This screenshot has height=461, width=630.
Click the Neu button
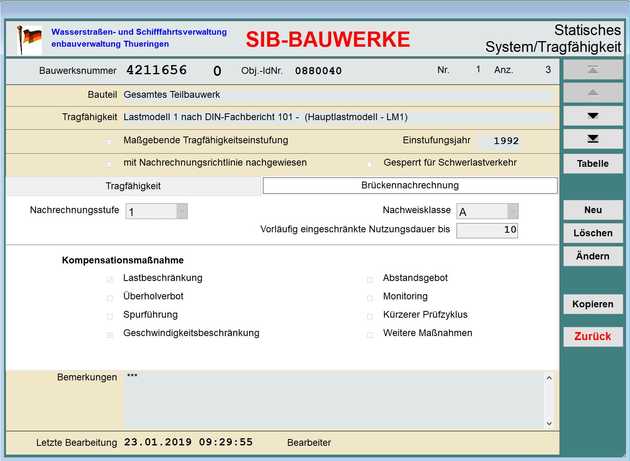(x=593, y=210)
